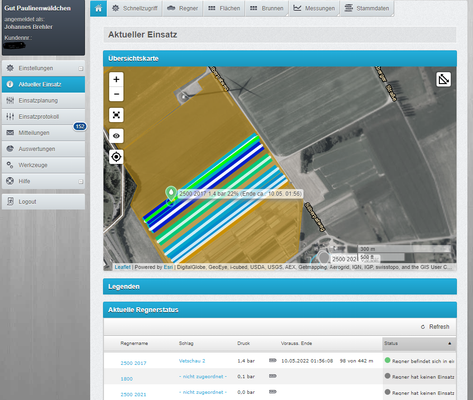This screenshot has width=473, height=400.
Task: Select Einsatzplanung in sidebar
Action: point(43,100)
